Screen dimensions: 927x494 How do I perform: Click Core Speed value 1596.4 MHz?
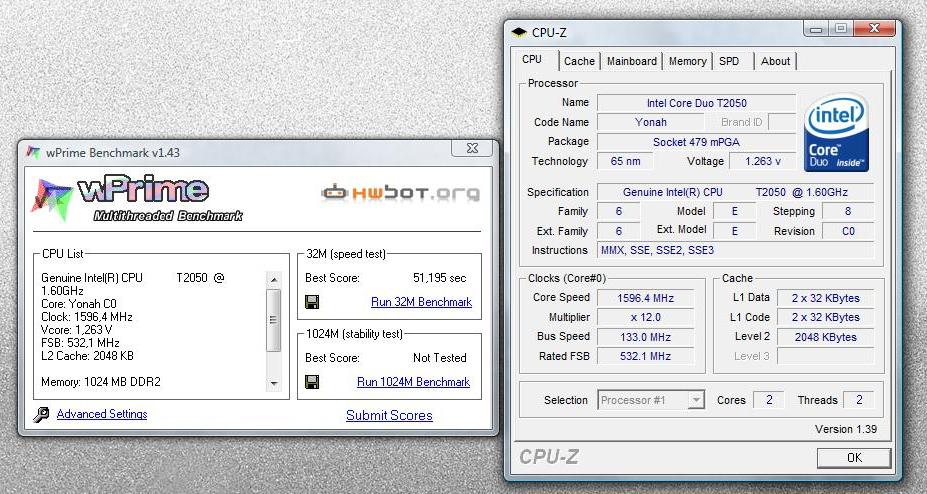pyautogui.click(x=645, y=298)
